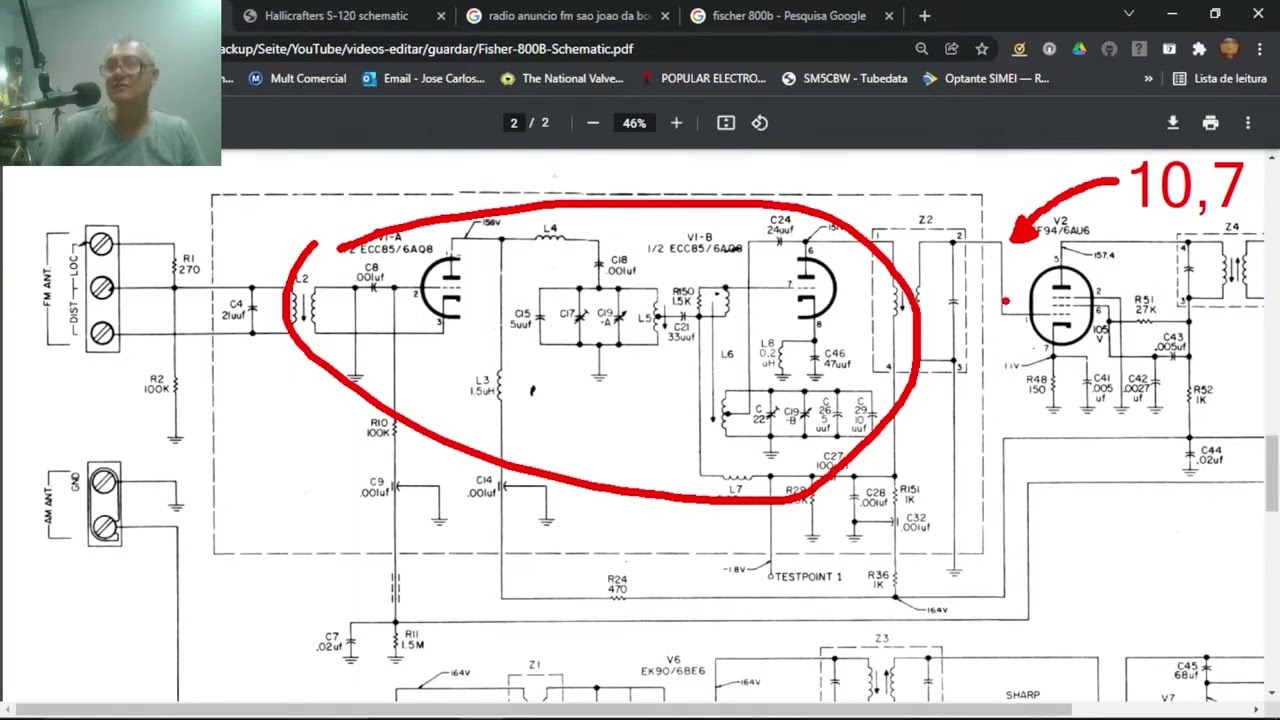Close the Hallicrafters S-120 schematic tab
The width and height of the screenshot is (1280, 720).
click(441, 16)
